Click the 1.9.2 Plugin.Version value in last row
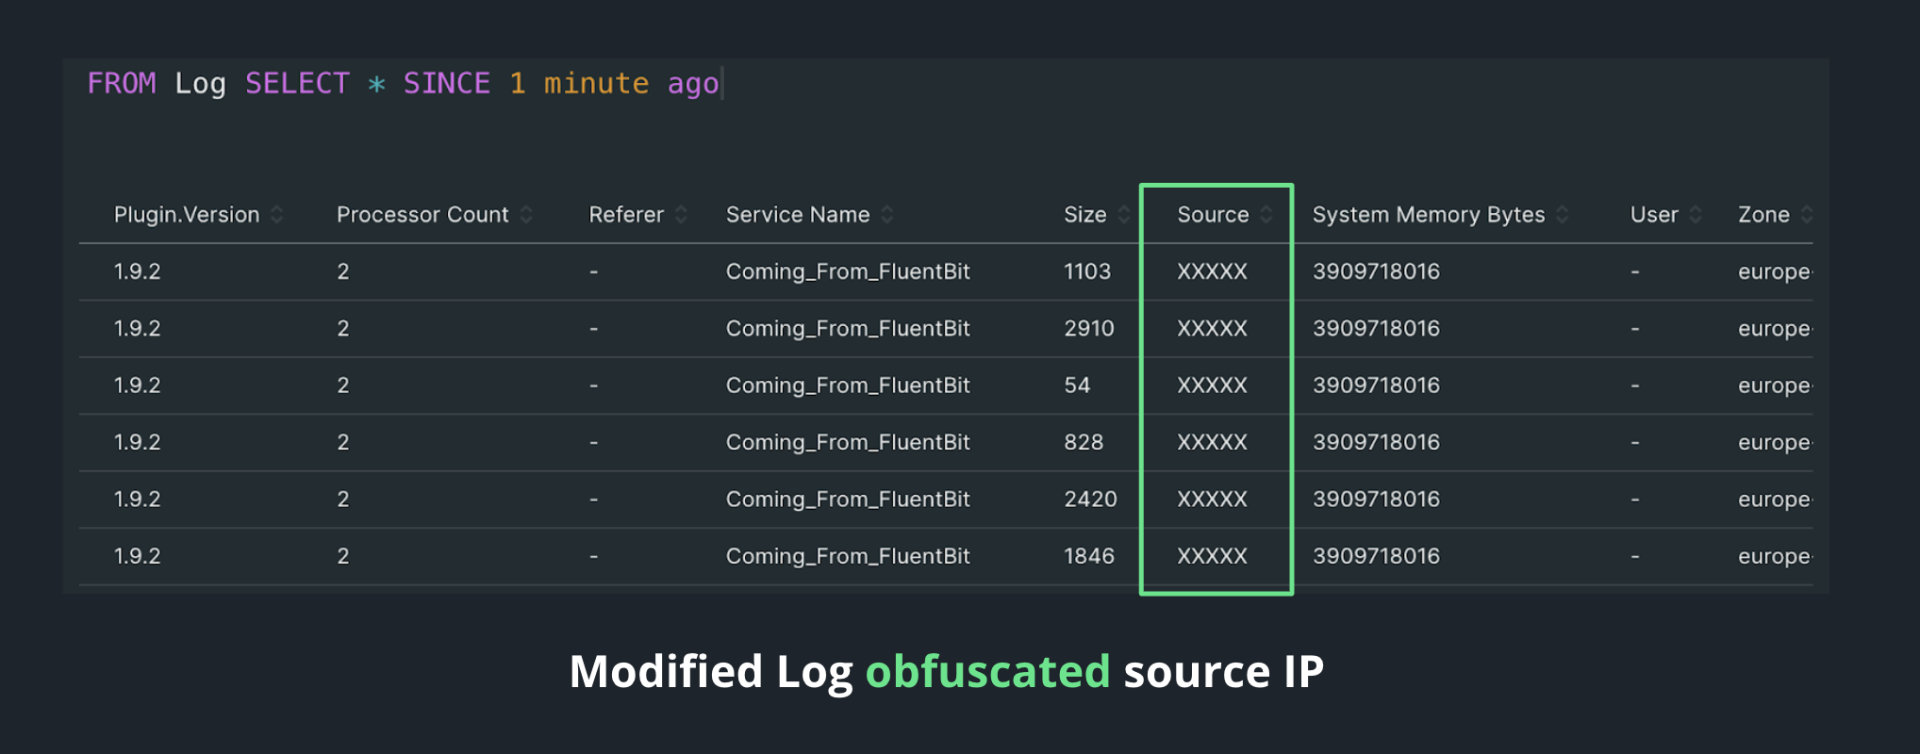The width and height of the screenshot is (1920, 754). 137,556
